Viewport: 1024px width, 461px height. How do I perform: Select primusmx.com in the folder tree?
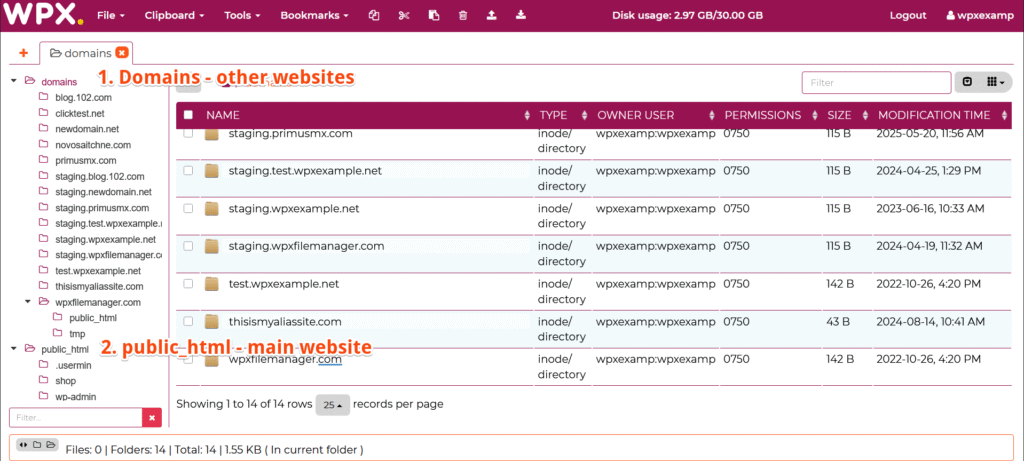click(86, 161)
